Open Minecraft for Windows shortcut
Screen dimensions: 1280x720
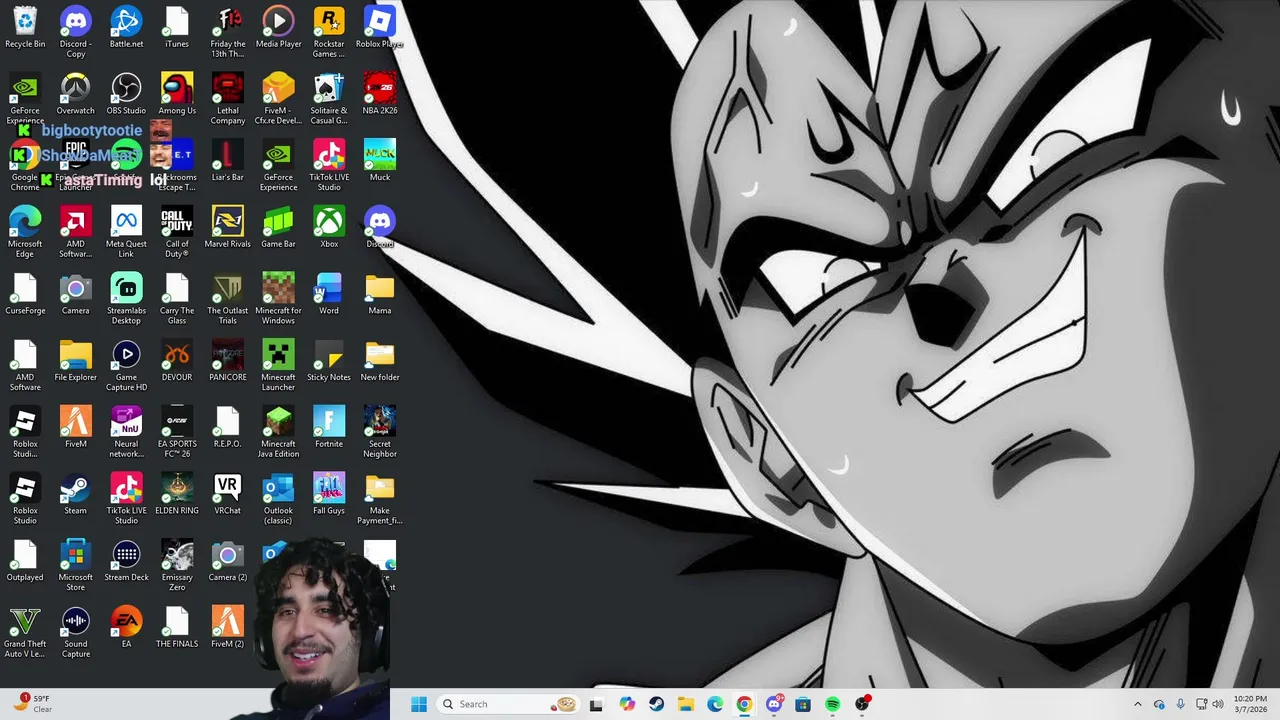(x=278, y=298)
